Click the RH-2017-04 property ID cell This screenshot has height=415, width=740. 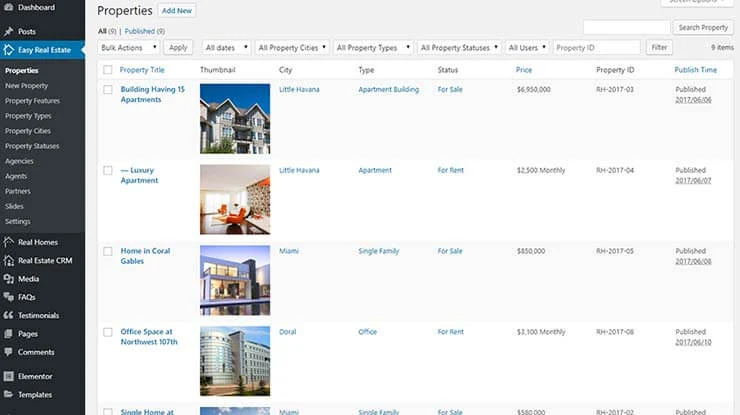(x=615, y=170)
